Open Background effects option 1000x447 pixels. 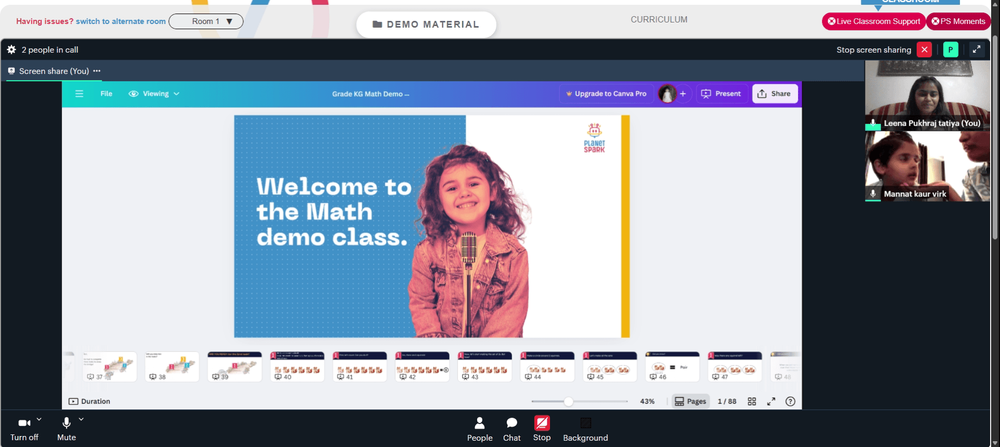[585, 429]
